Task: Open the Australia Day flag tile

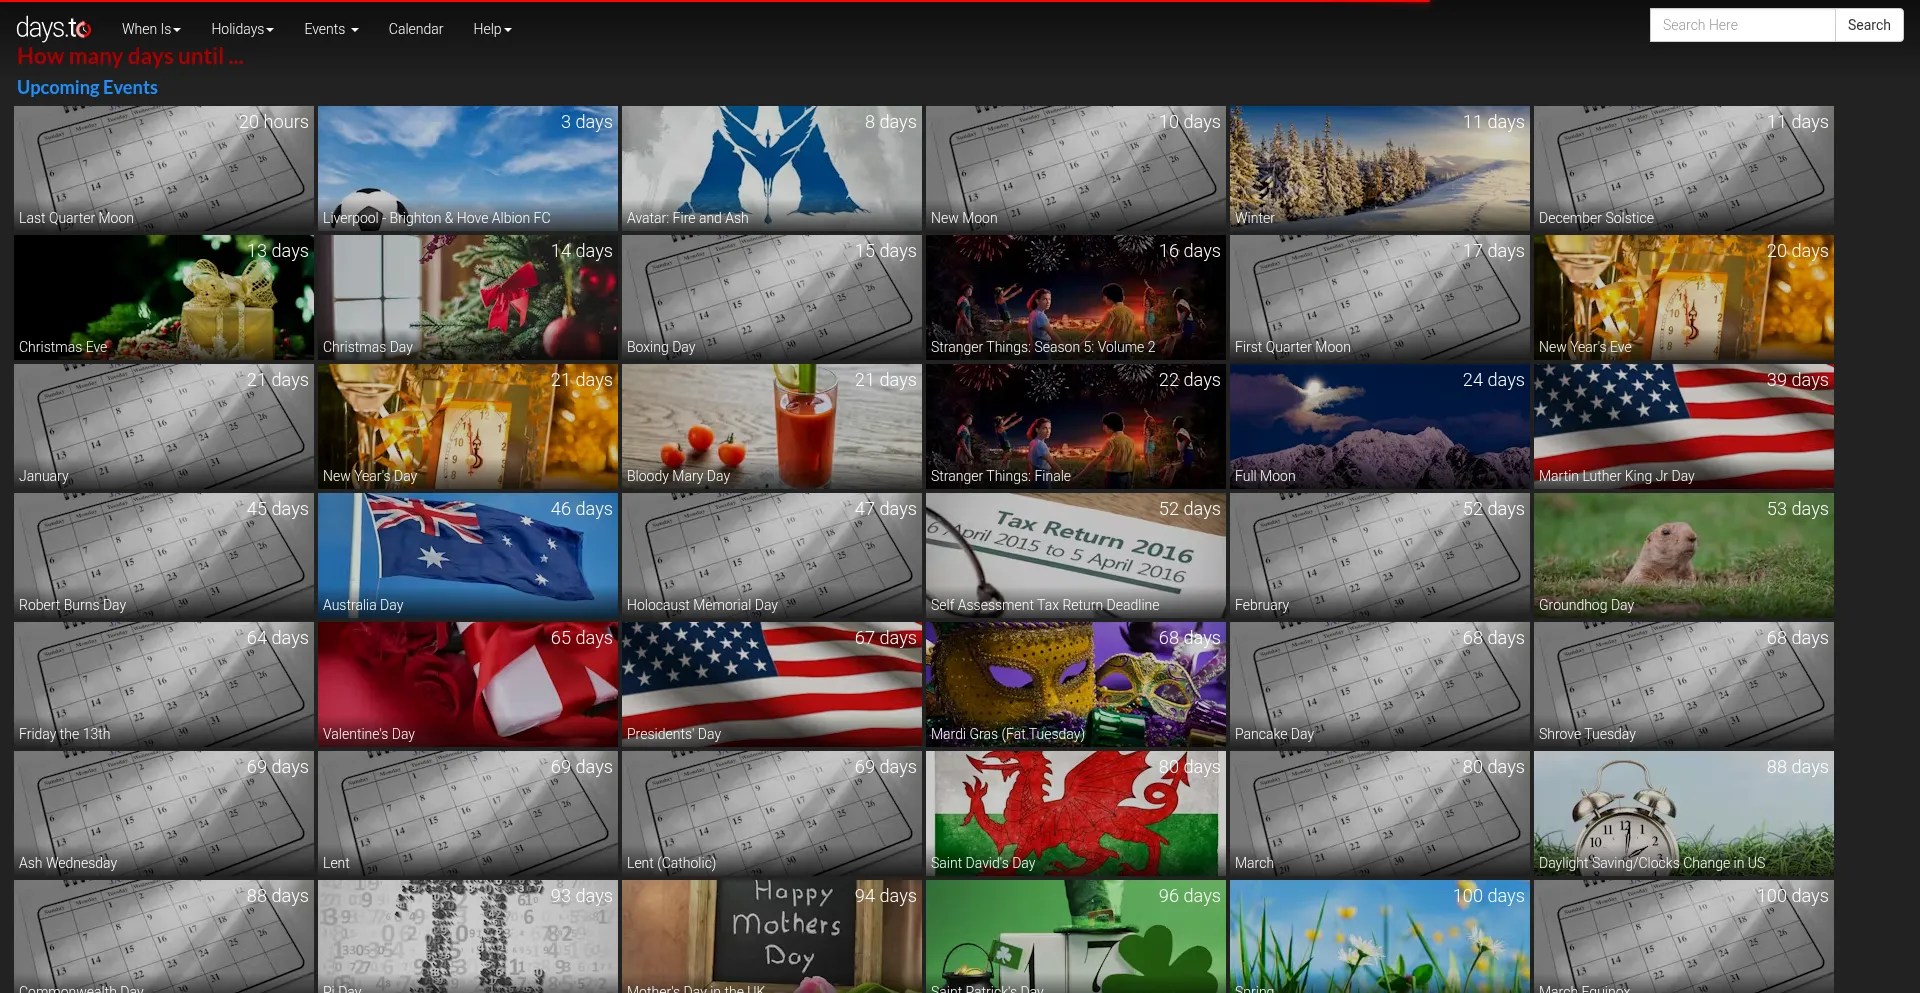Action: pos(468,556)
